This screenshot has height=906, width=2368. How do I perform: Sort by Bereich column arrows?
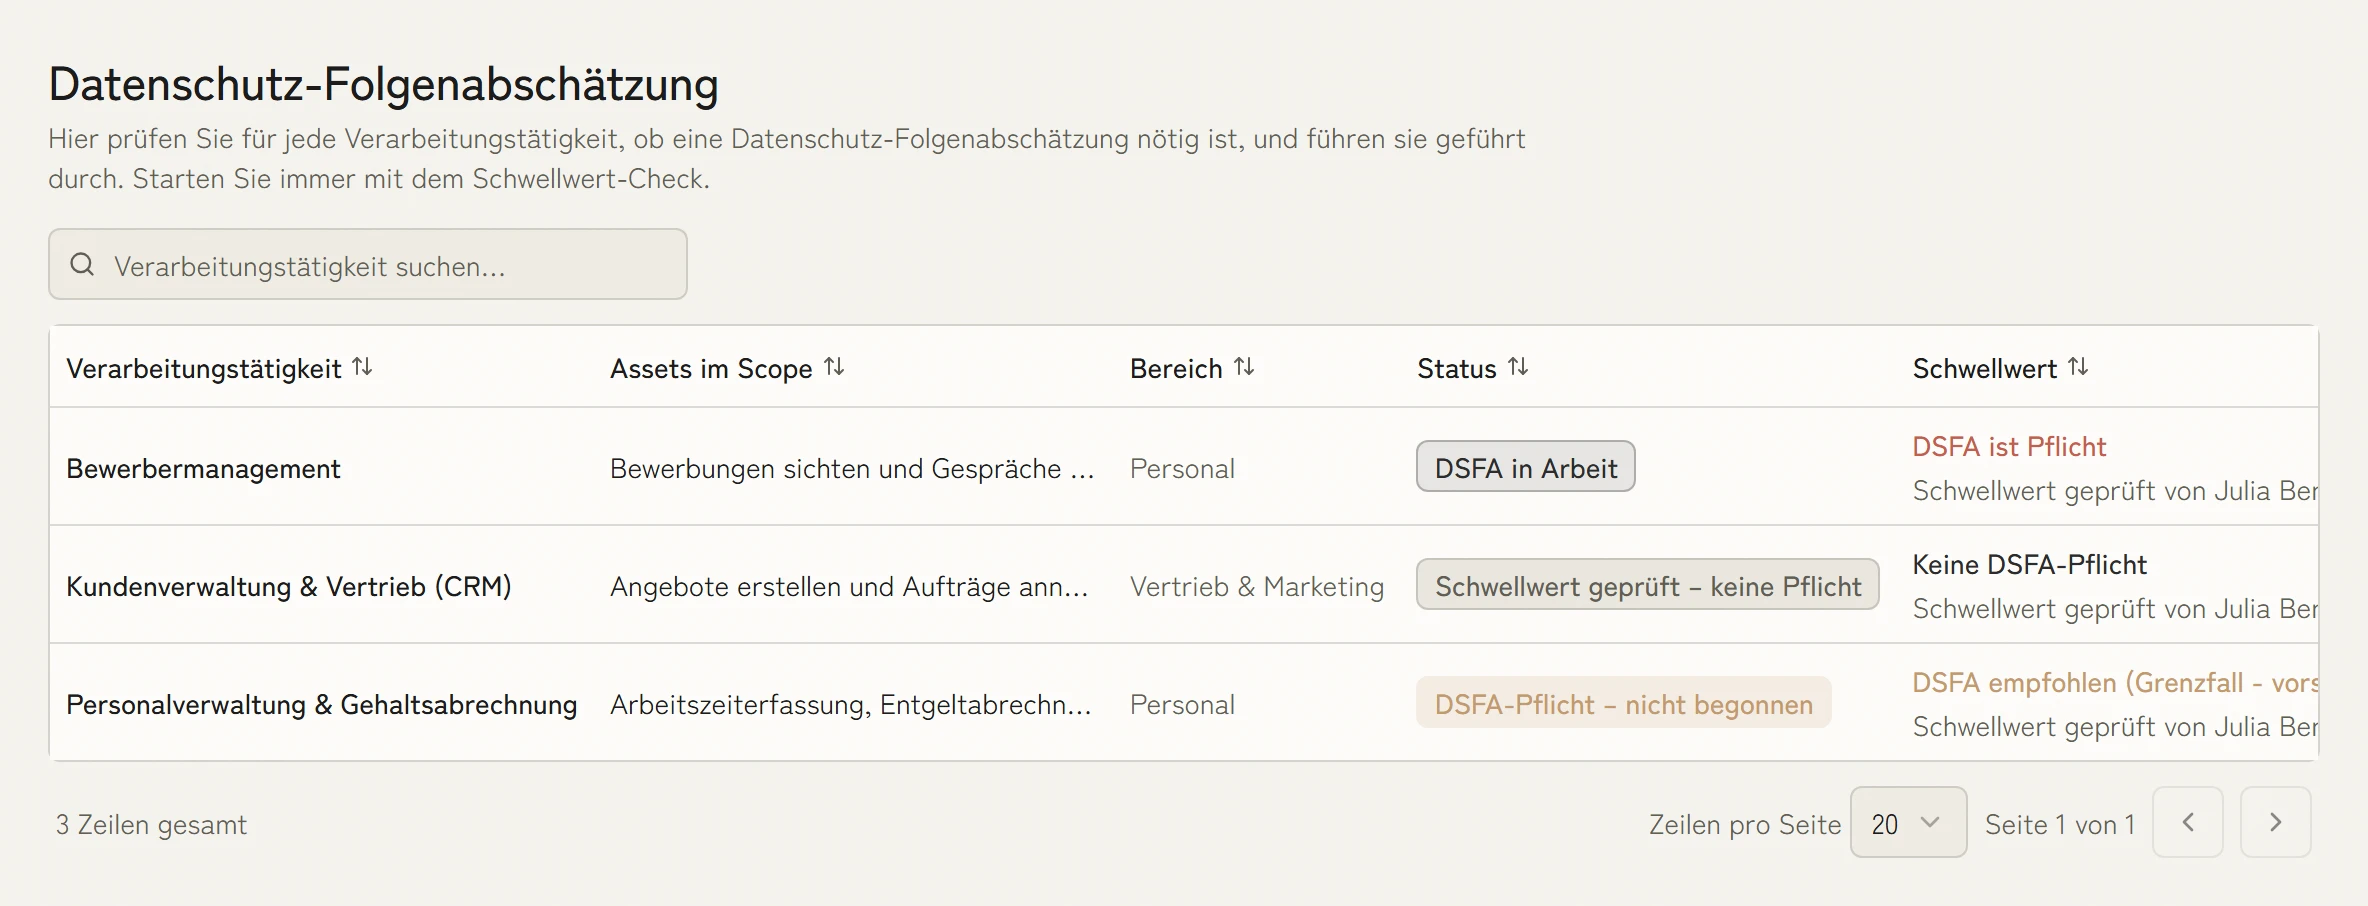point(1244,367)
